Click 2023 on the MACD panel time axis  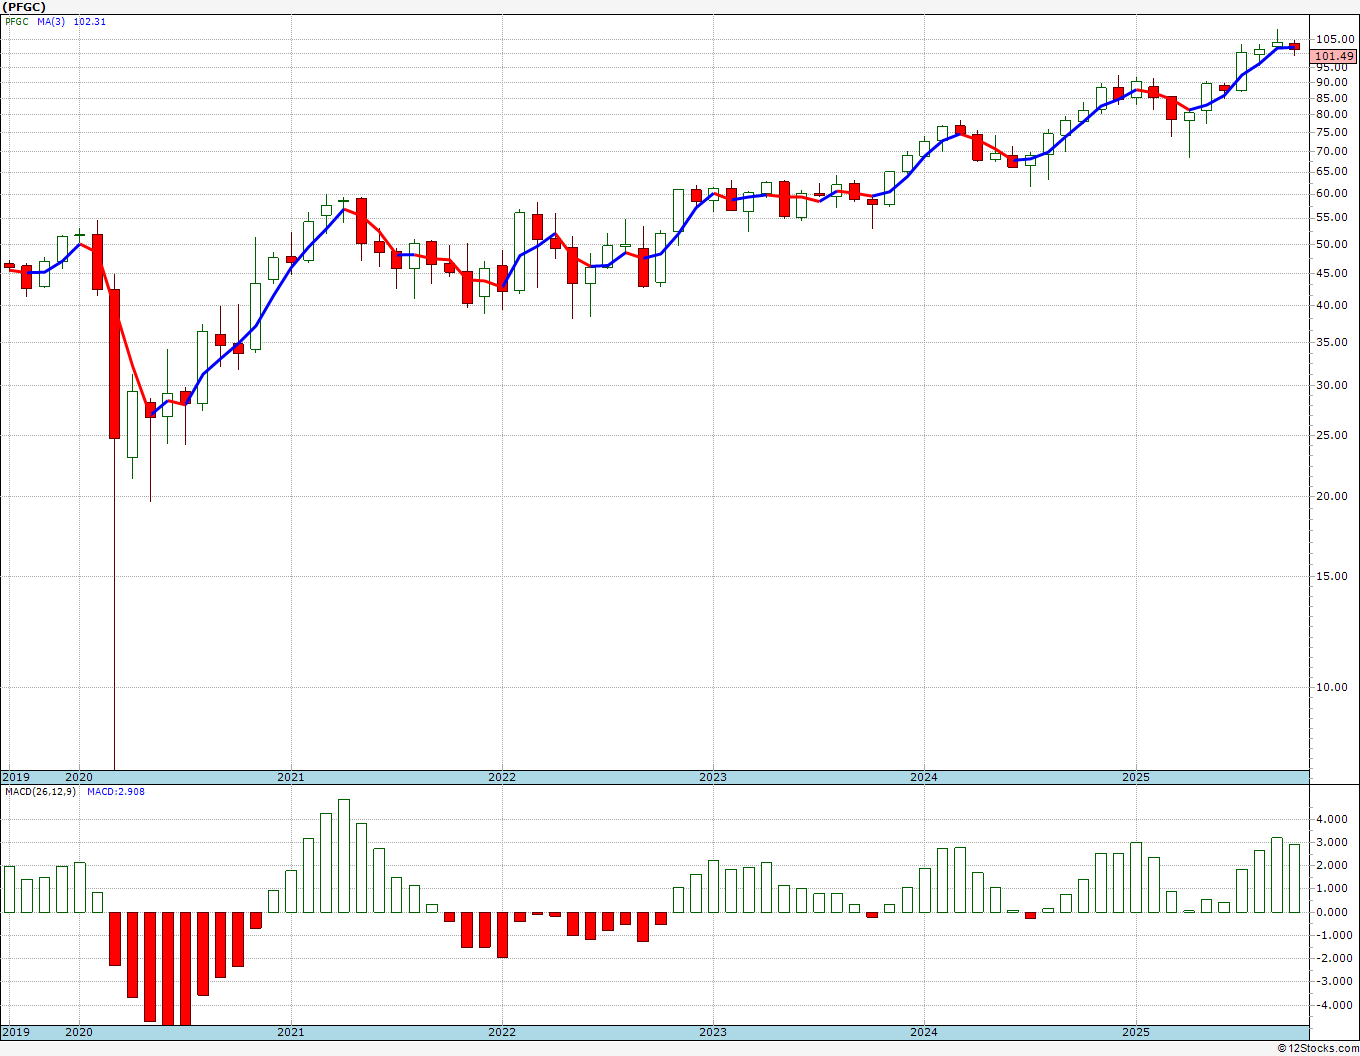712,1032
